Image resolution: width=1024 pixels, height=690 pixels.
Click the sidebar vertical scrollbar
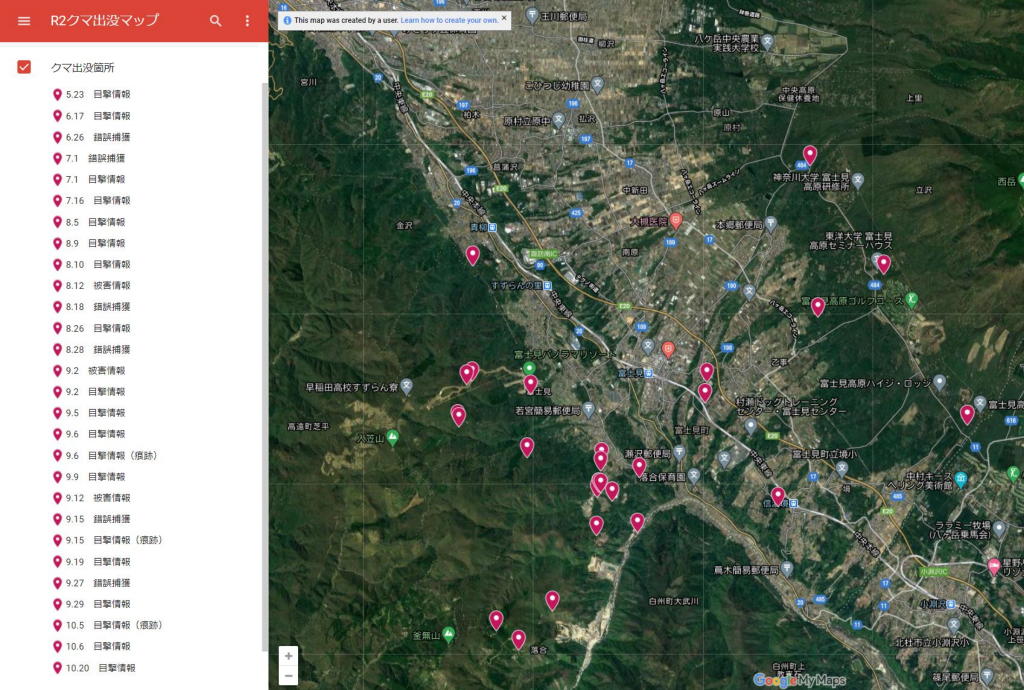point(264,360)
